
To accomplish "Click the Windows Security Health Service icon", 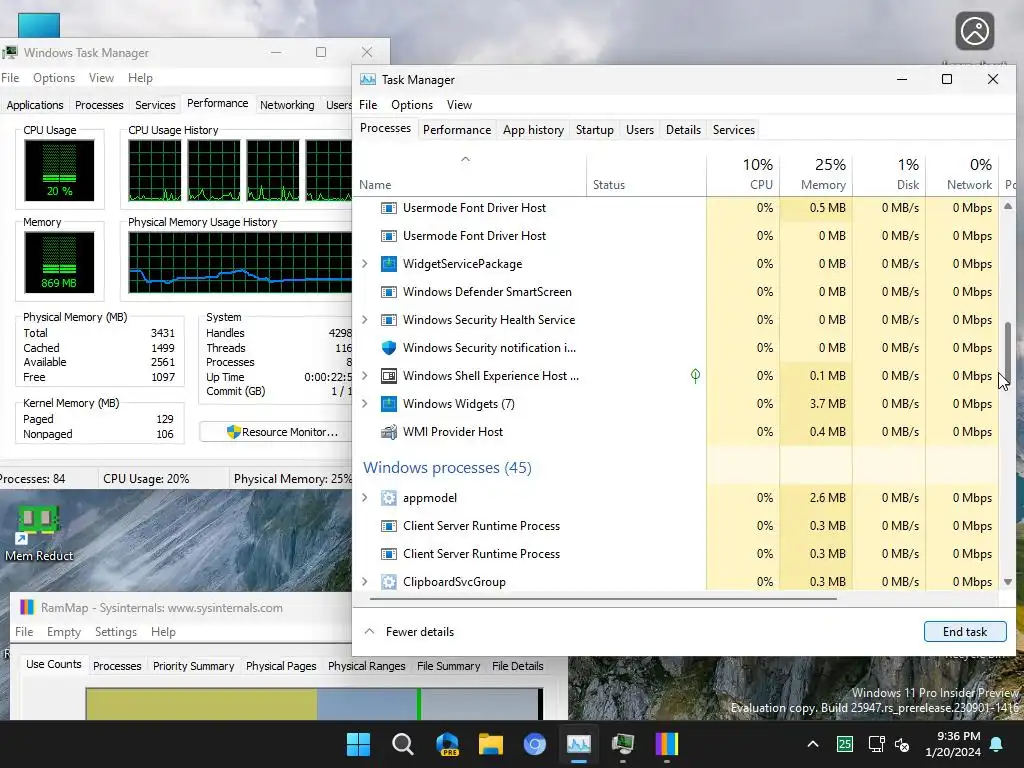I will coord(389,320).
